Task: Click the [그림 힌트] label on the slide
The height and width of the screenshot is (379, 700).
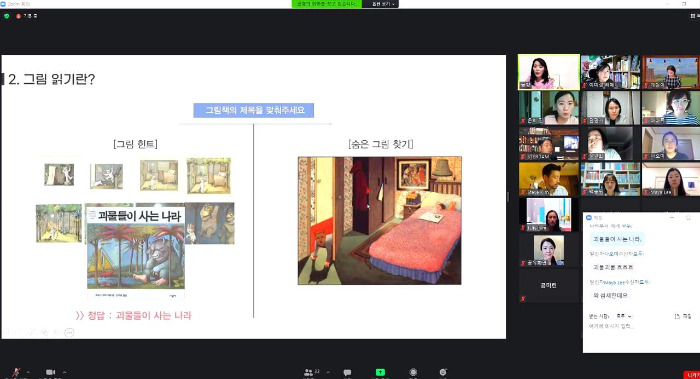Action: tap(135, 144)
